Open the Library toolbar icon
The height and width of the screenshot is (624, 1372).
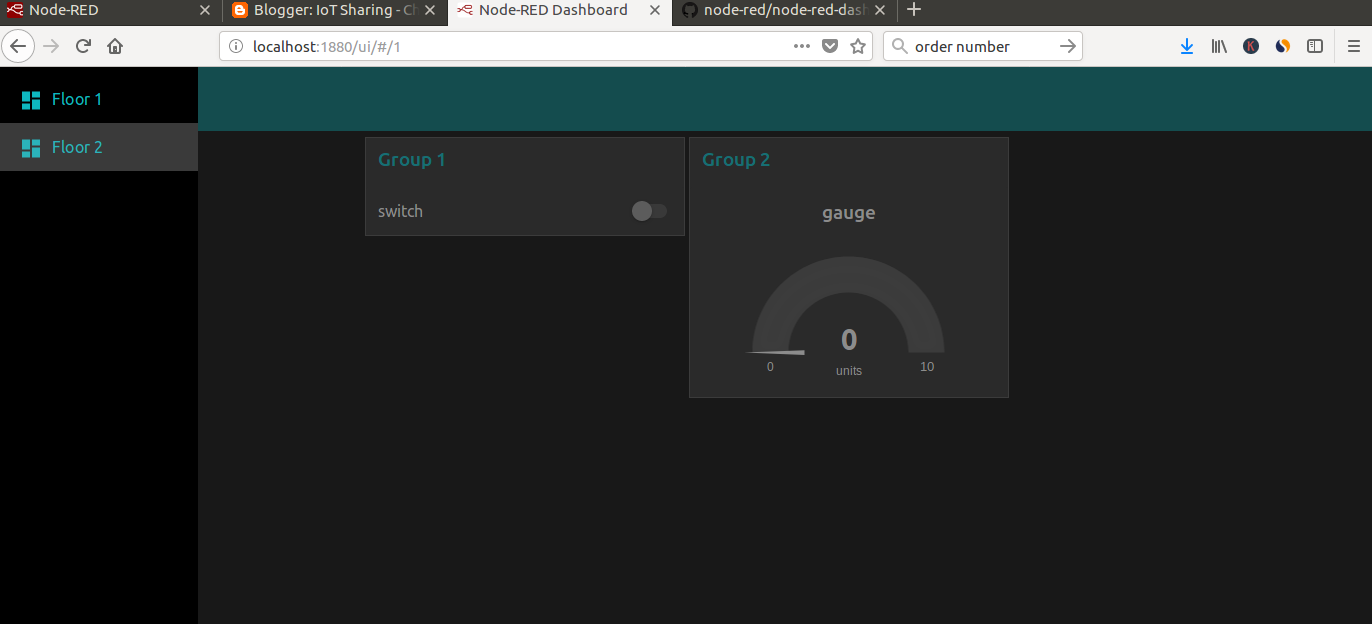tap(1219, 46)
